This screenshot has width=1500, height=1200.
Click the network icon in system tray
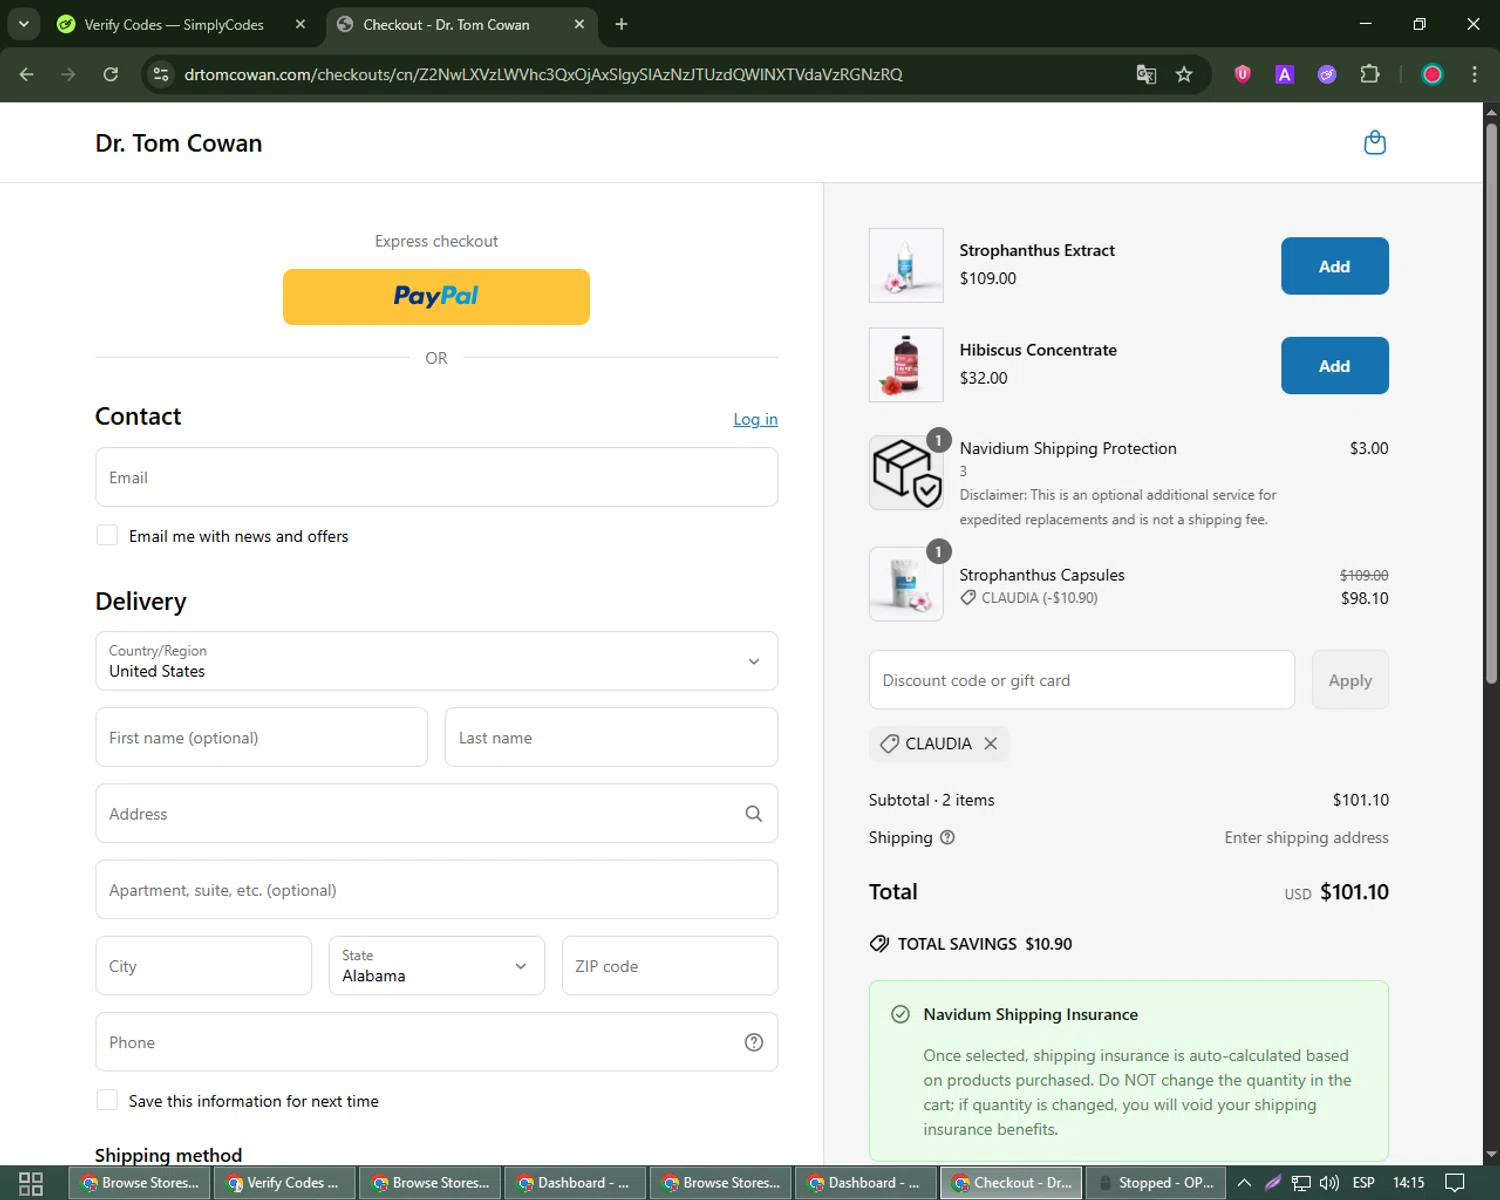(x=1301, y=1183)
